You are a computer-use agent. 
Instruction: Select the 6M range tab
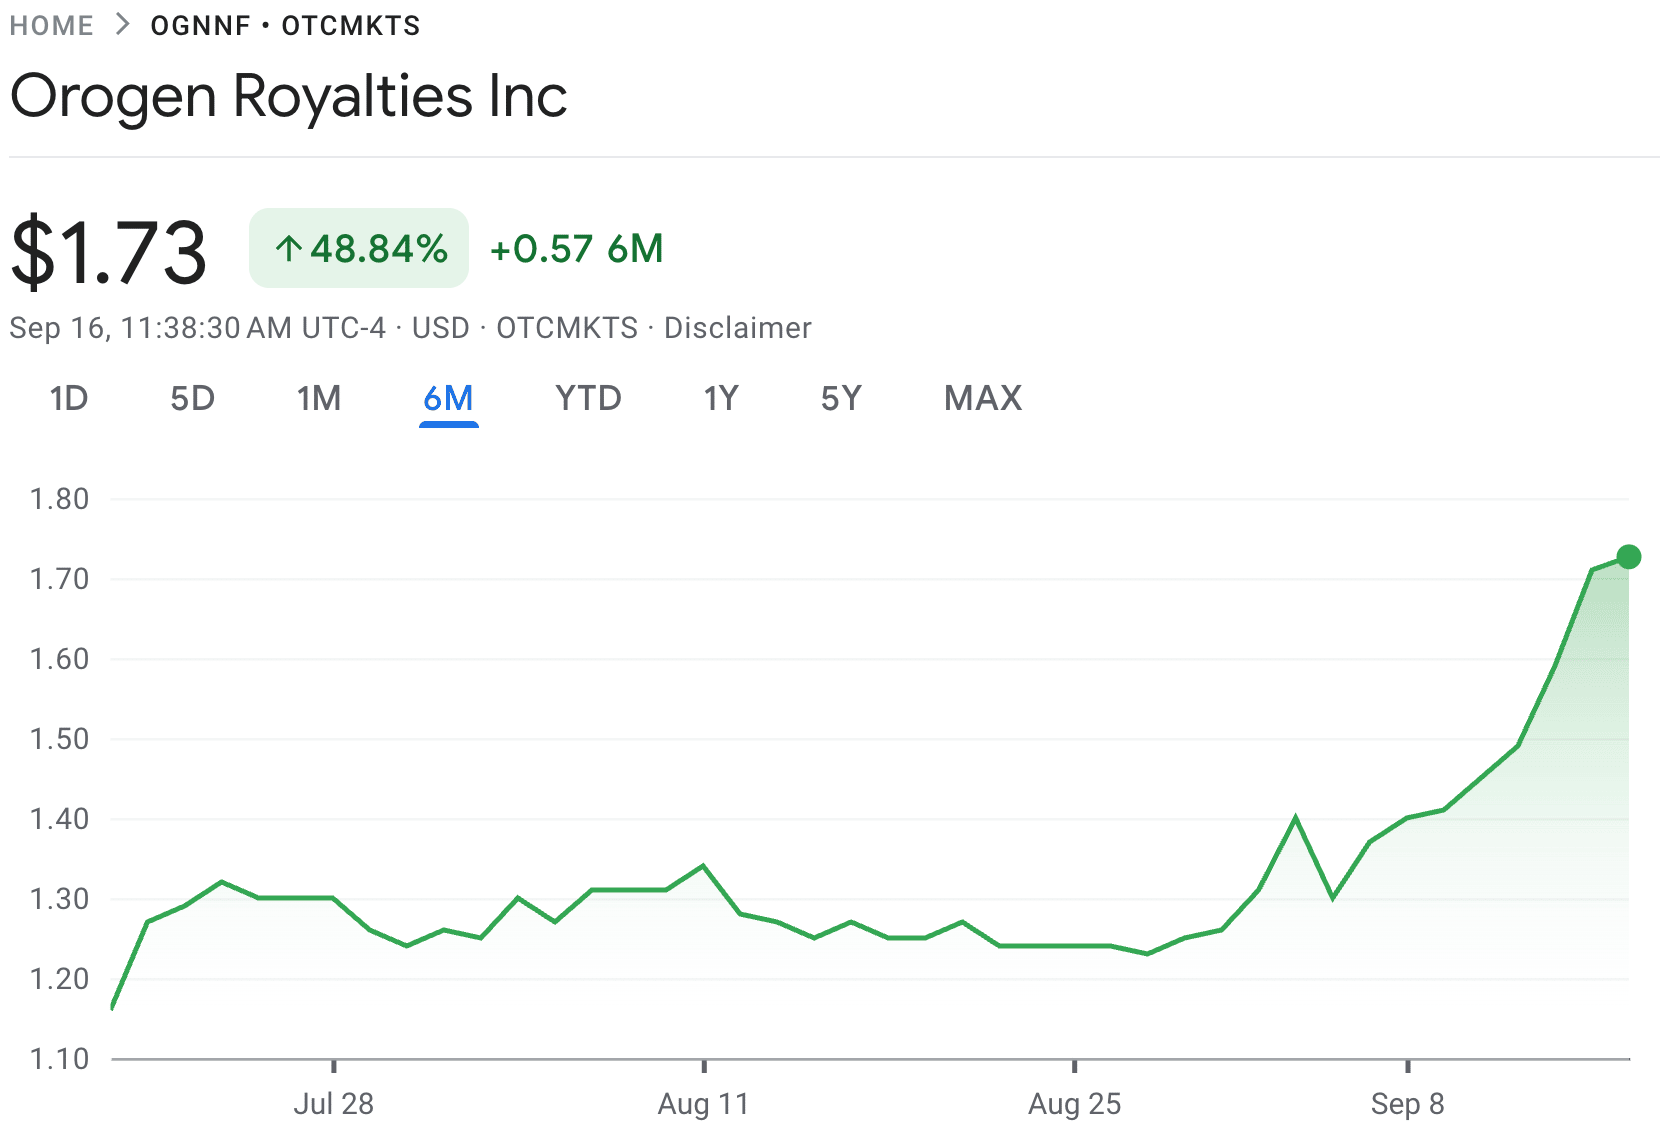448,399
